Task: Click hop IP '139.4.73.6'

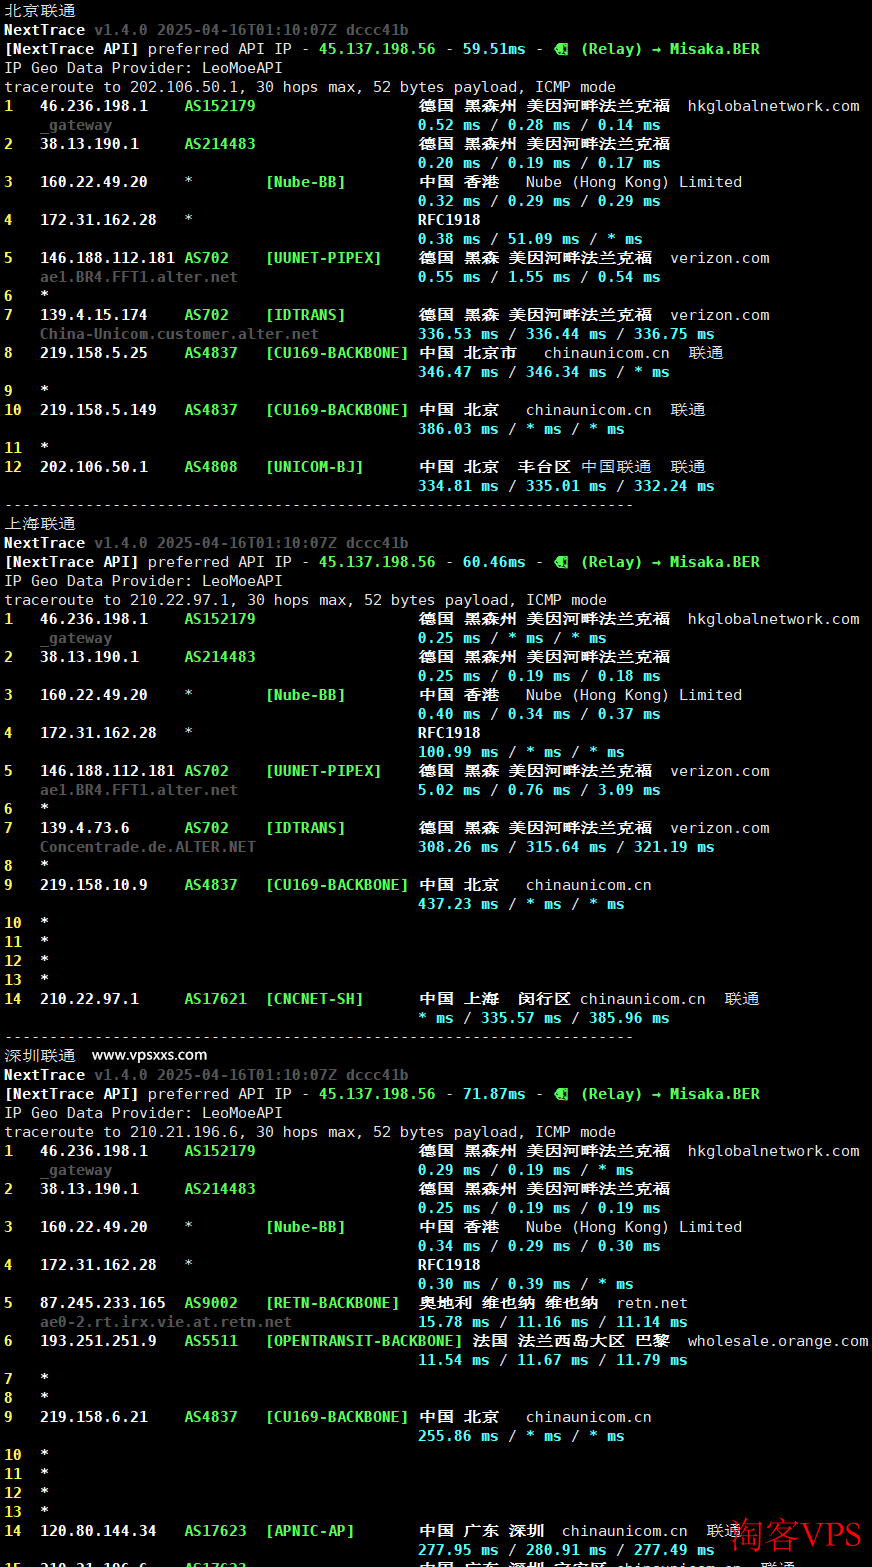Action: tap(85, 828)
